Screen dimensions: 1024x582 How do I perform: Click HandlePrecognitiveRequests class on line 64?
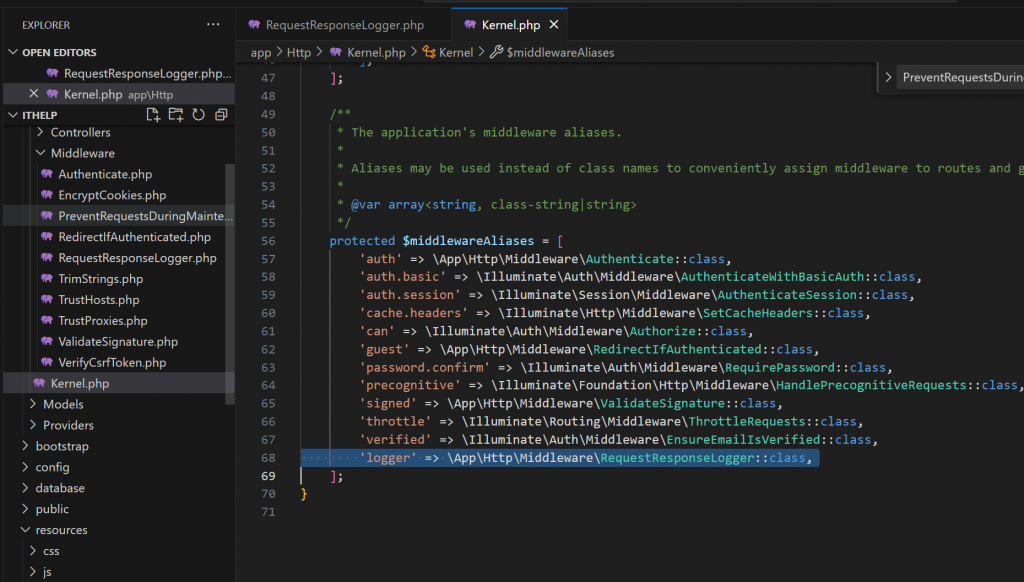click(871, 385)
